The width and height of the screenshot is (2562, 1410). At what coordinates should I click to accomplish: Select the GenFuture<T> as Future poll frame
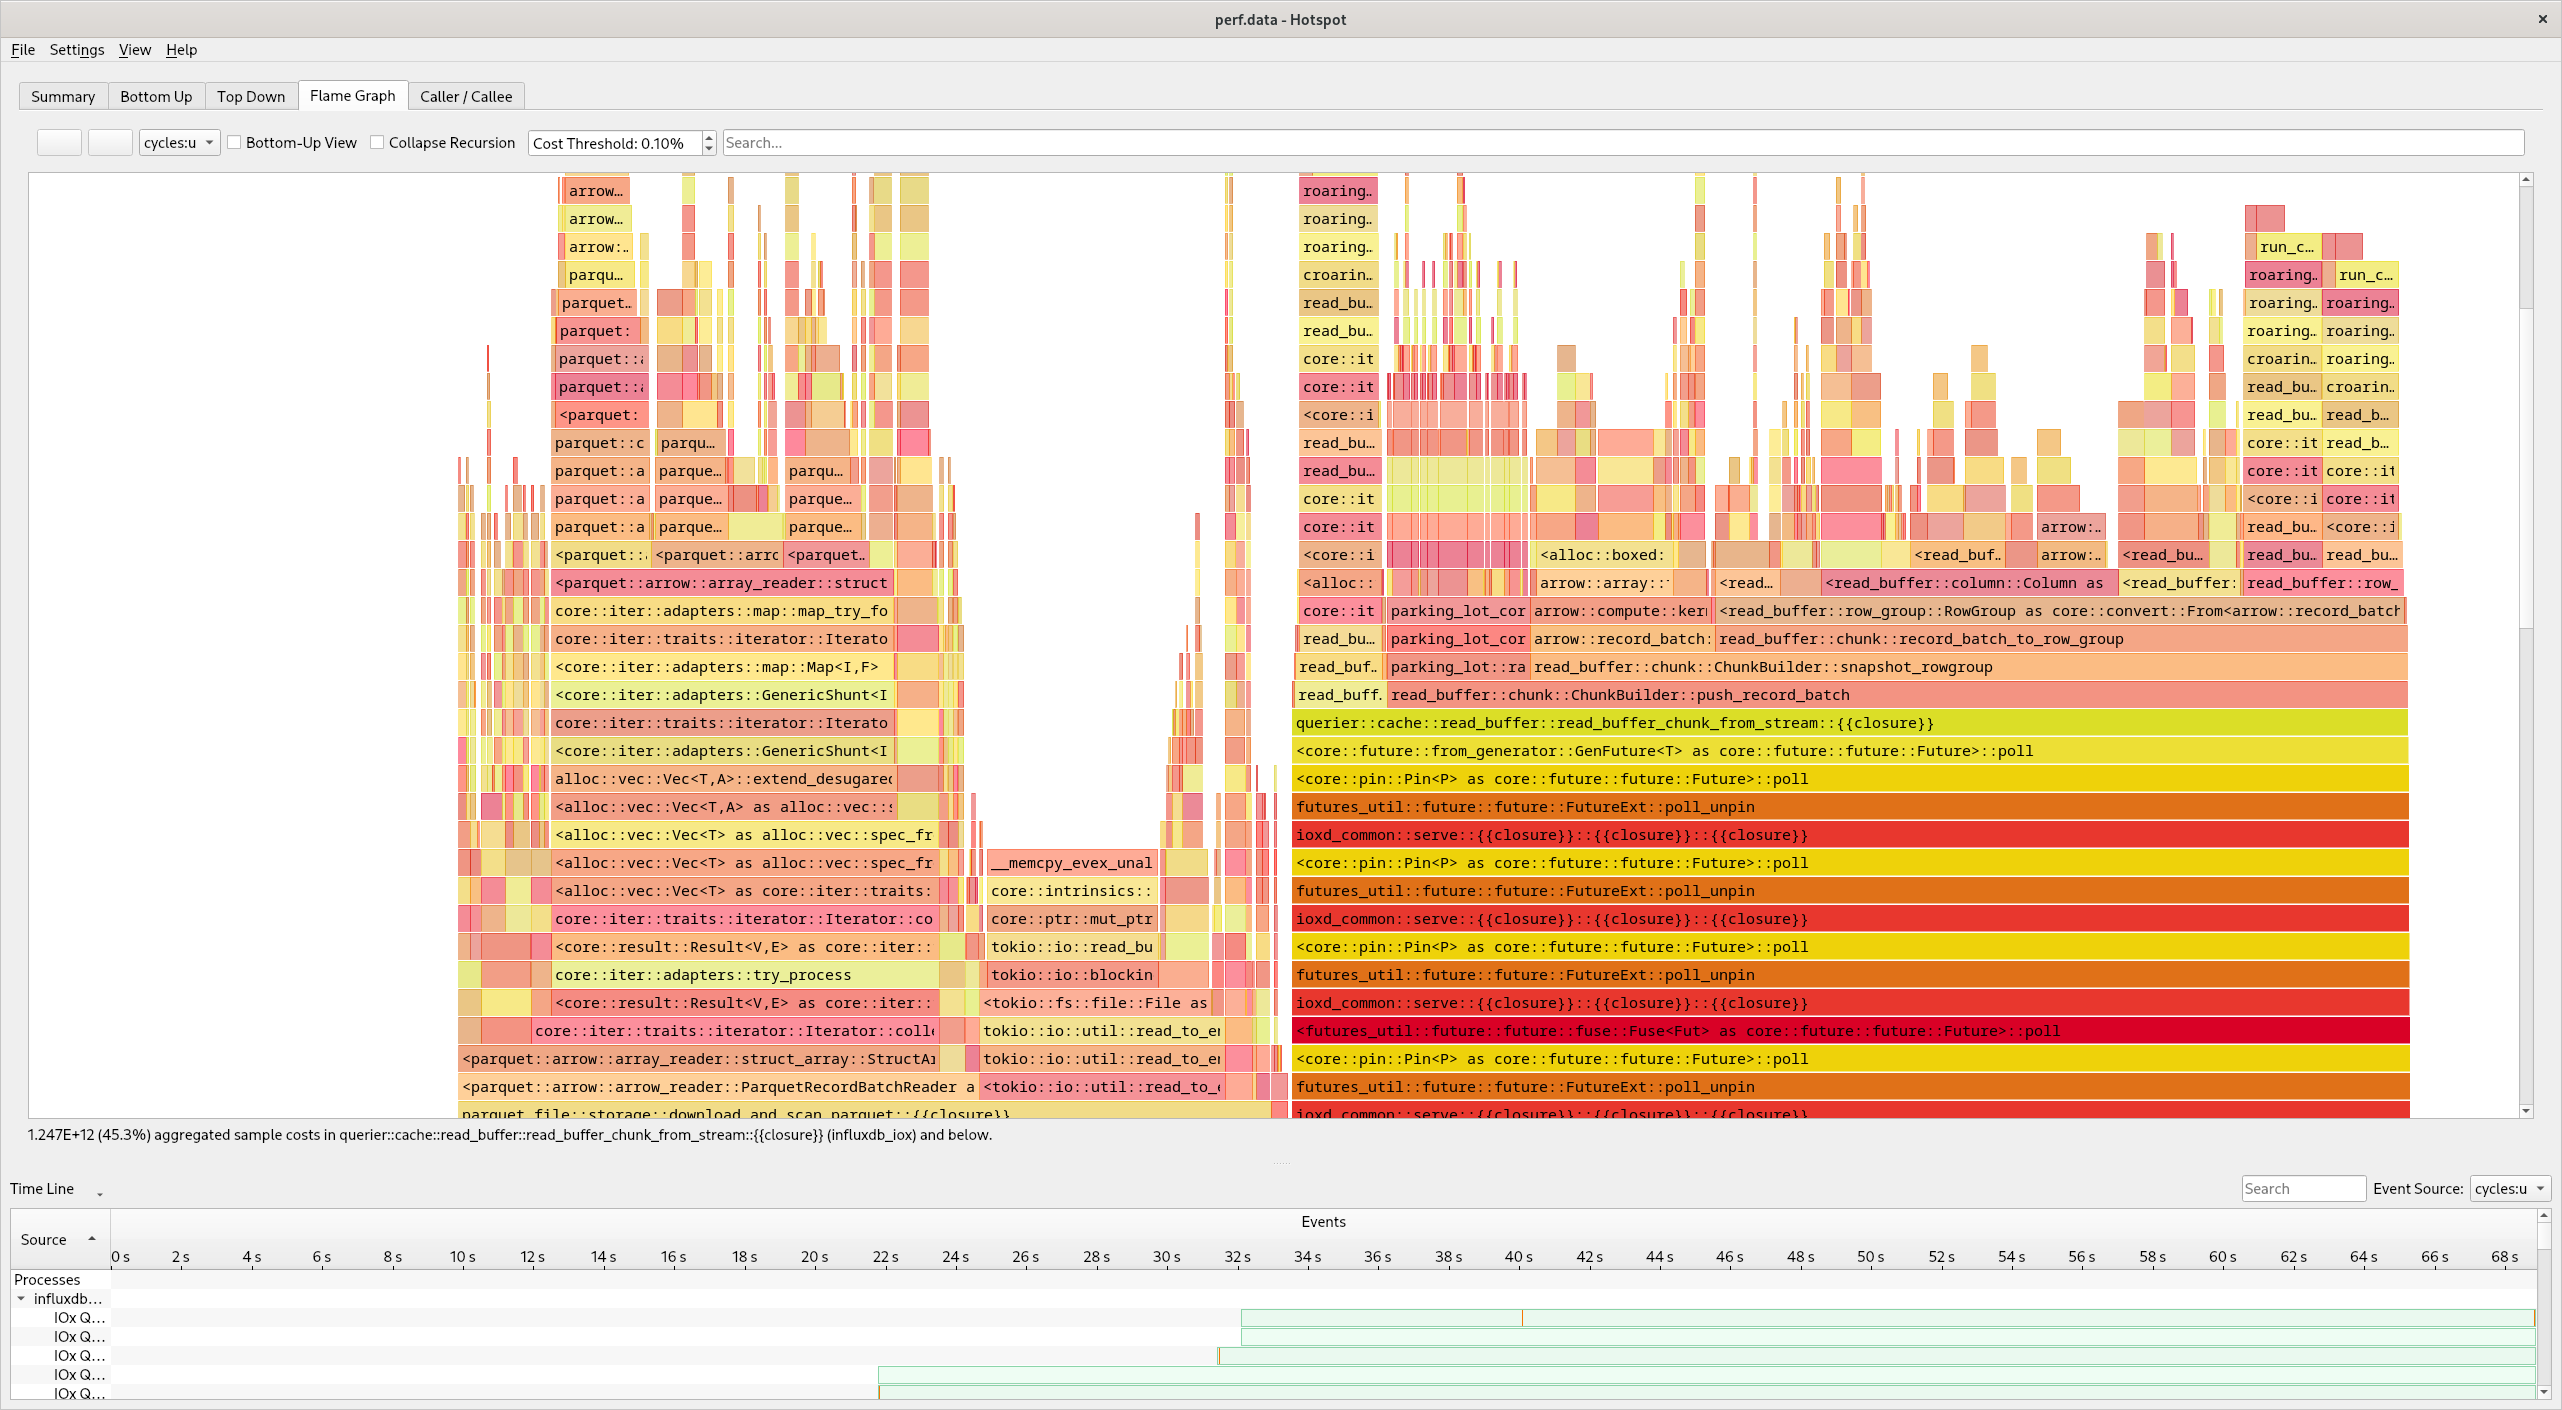tap(1850, 751)
